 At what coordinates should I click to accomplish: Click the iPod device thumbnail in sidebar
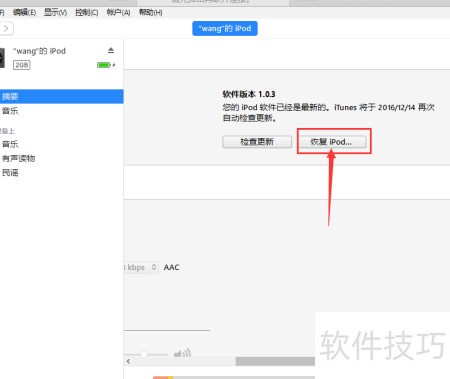pyautogui.click(x=2, y=58)
